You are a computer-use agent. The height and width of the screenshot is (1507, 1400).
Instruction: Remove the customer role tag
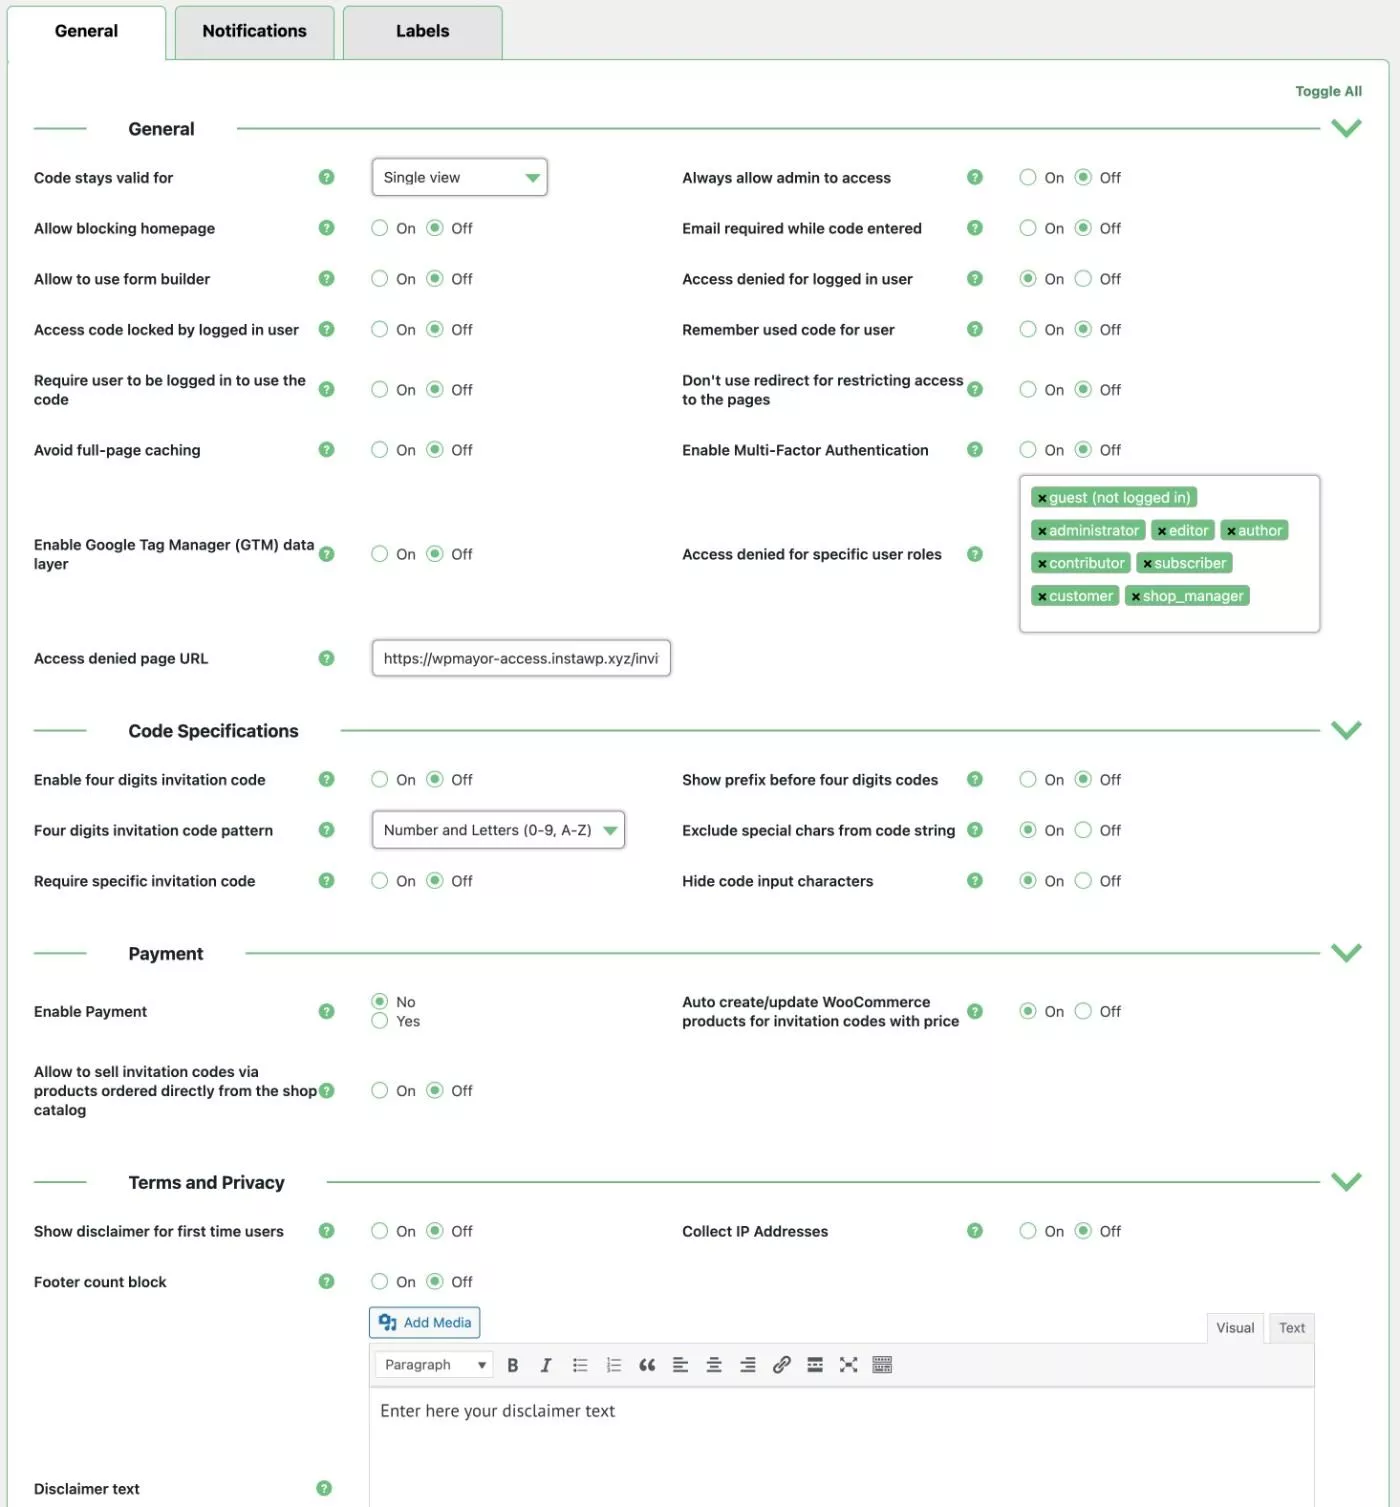(1042, 597)
